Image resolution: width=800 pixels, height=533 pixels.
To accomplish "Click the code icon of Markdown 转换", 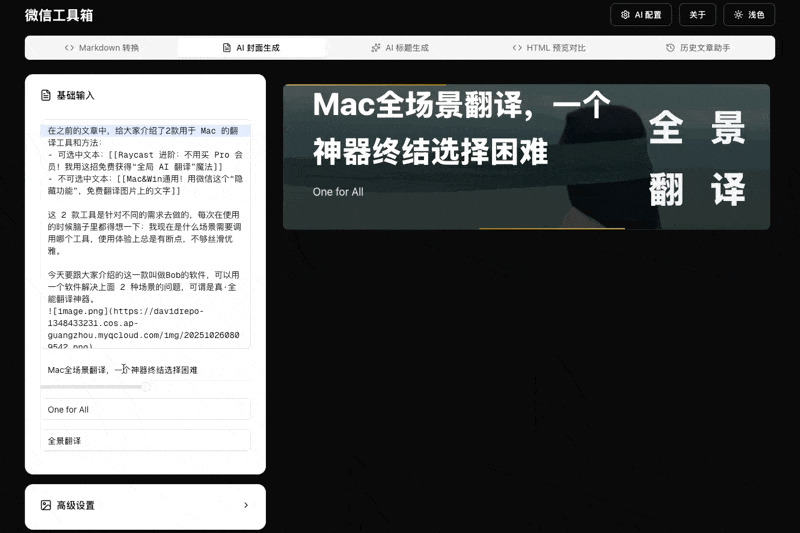I will click(x=69, y=48).
